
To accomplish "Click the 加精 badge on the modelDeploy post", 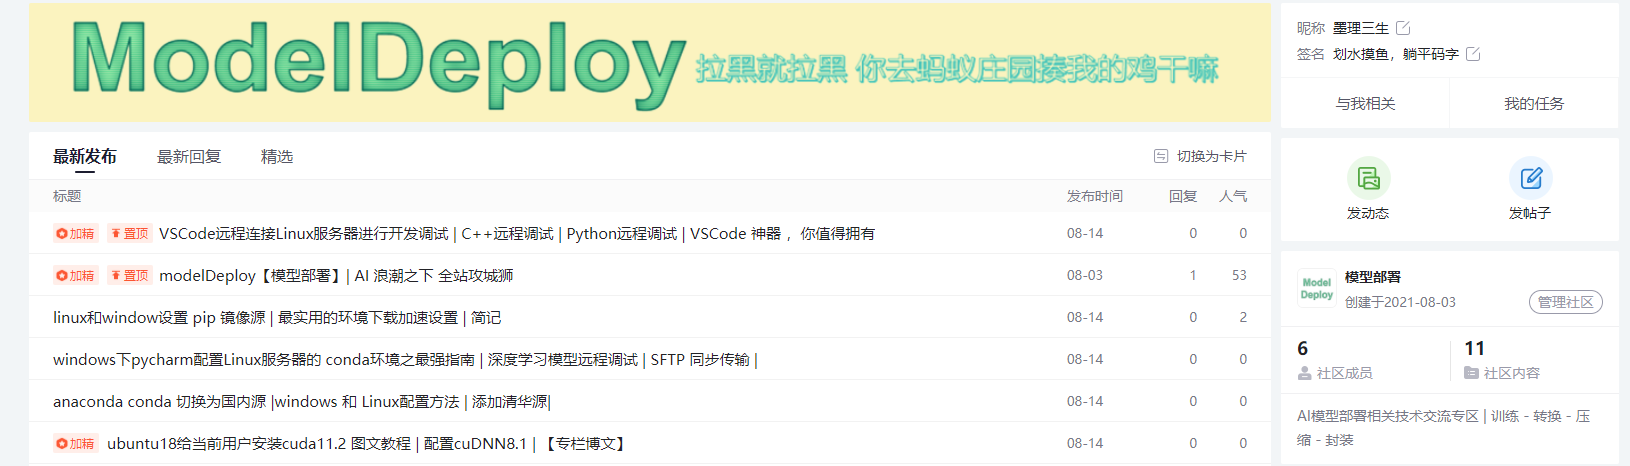I will (x=76, y=276).
